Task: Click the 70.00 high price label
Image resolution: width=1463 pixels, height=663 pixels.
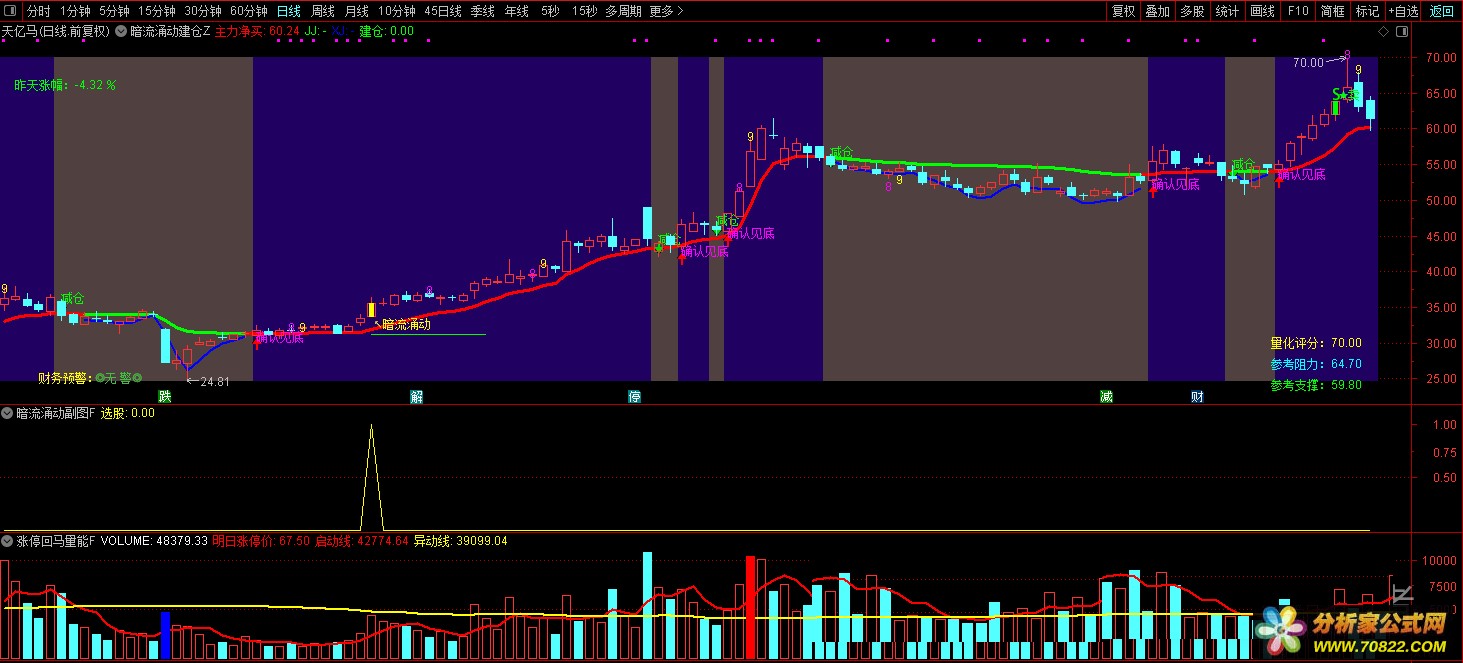Action: pyautogui.click(x=1308, y=62)
